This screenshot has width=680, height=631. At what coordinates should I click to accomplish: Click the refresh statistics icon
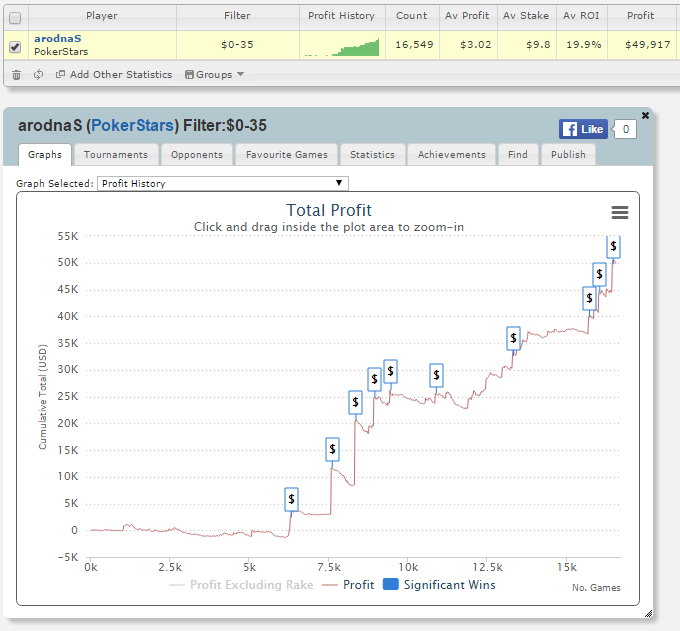coord(39,75)
